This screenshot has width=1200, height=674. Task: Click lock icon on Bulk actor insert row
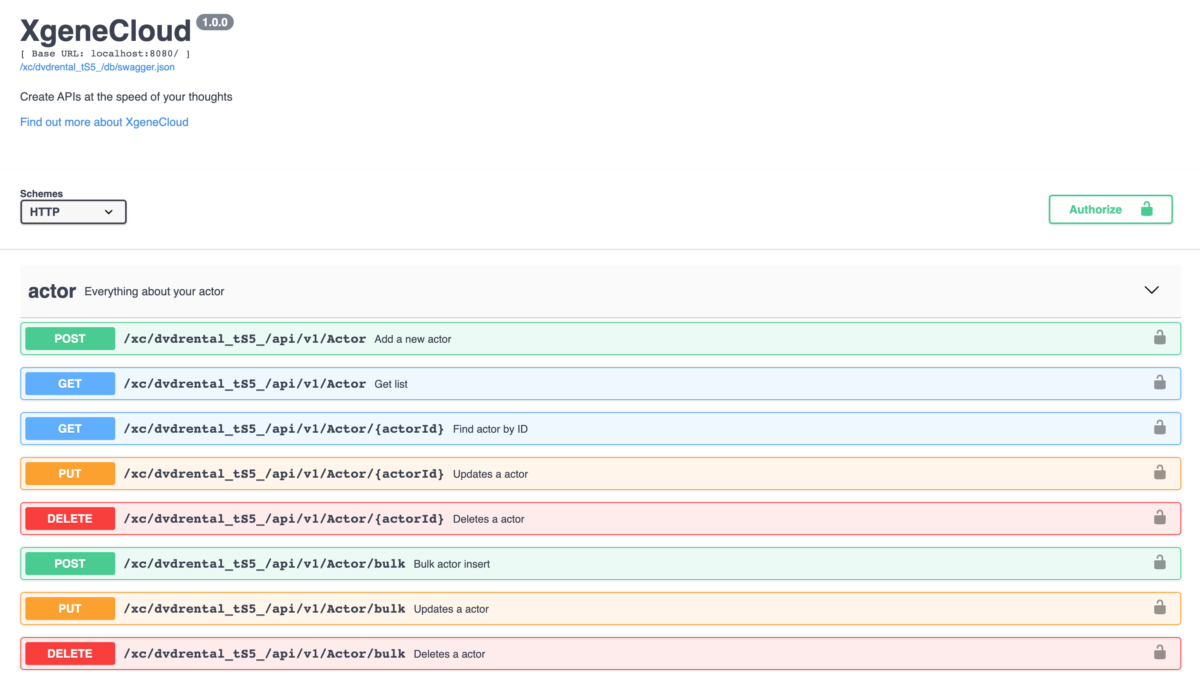(1160, 563)
